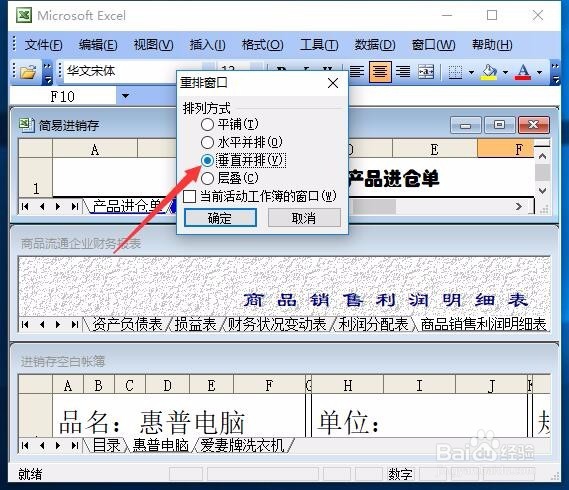569x490 pixels.
Task: Open the fill color dropdown arrow
Action: [x=505, y=72]
